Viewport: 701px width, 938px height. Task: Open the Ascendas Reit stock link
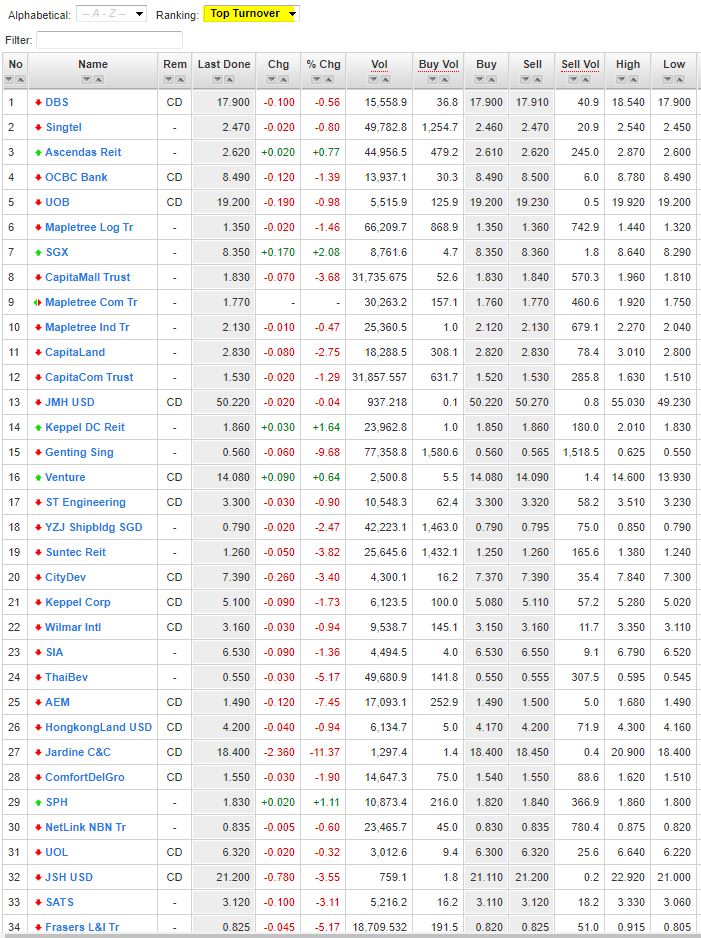(83, 153)
